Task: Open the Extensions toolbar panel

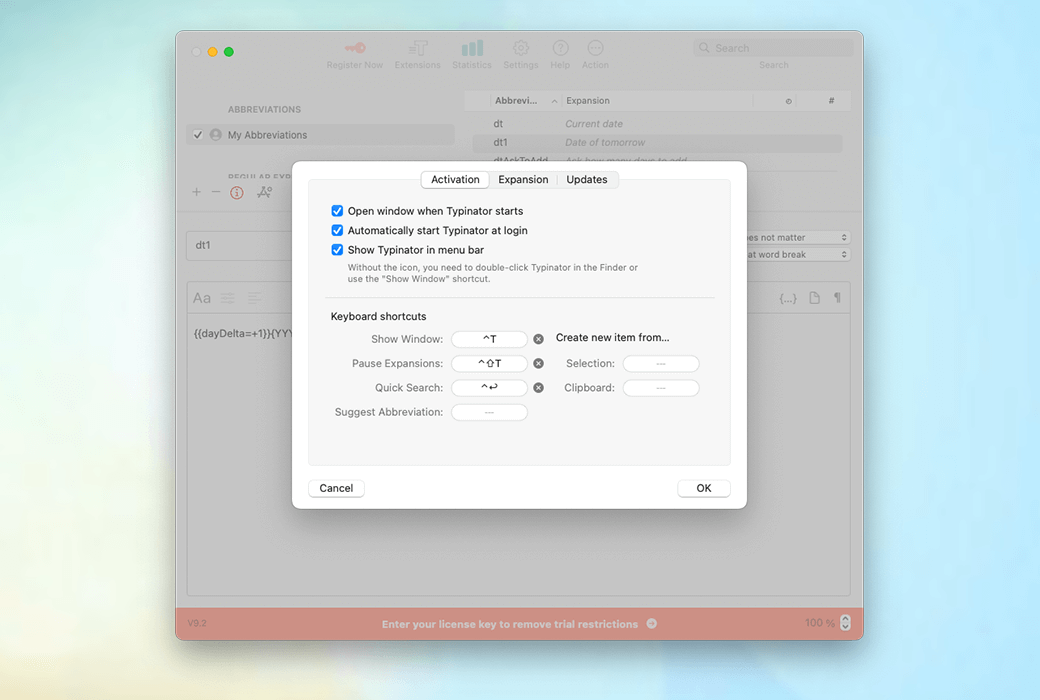Action: 417,52
